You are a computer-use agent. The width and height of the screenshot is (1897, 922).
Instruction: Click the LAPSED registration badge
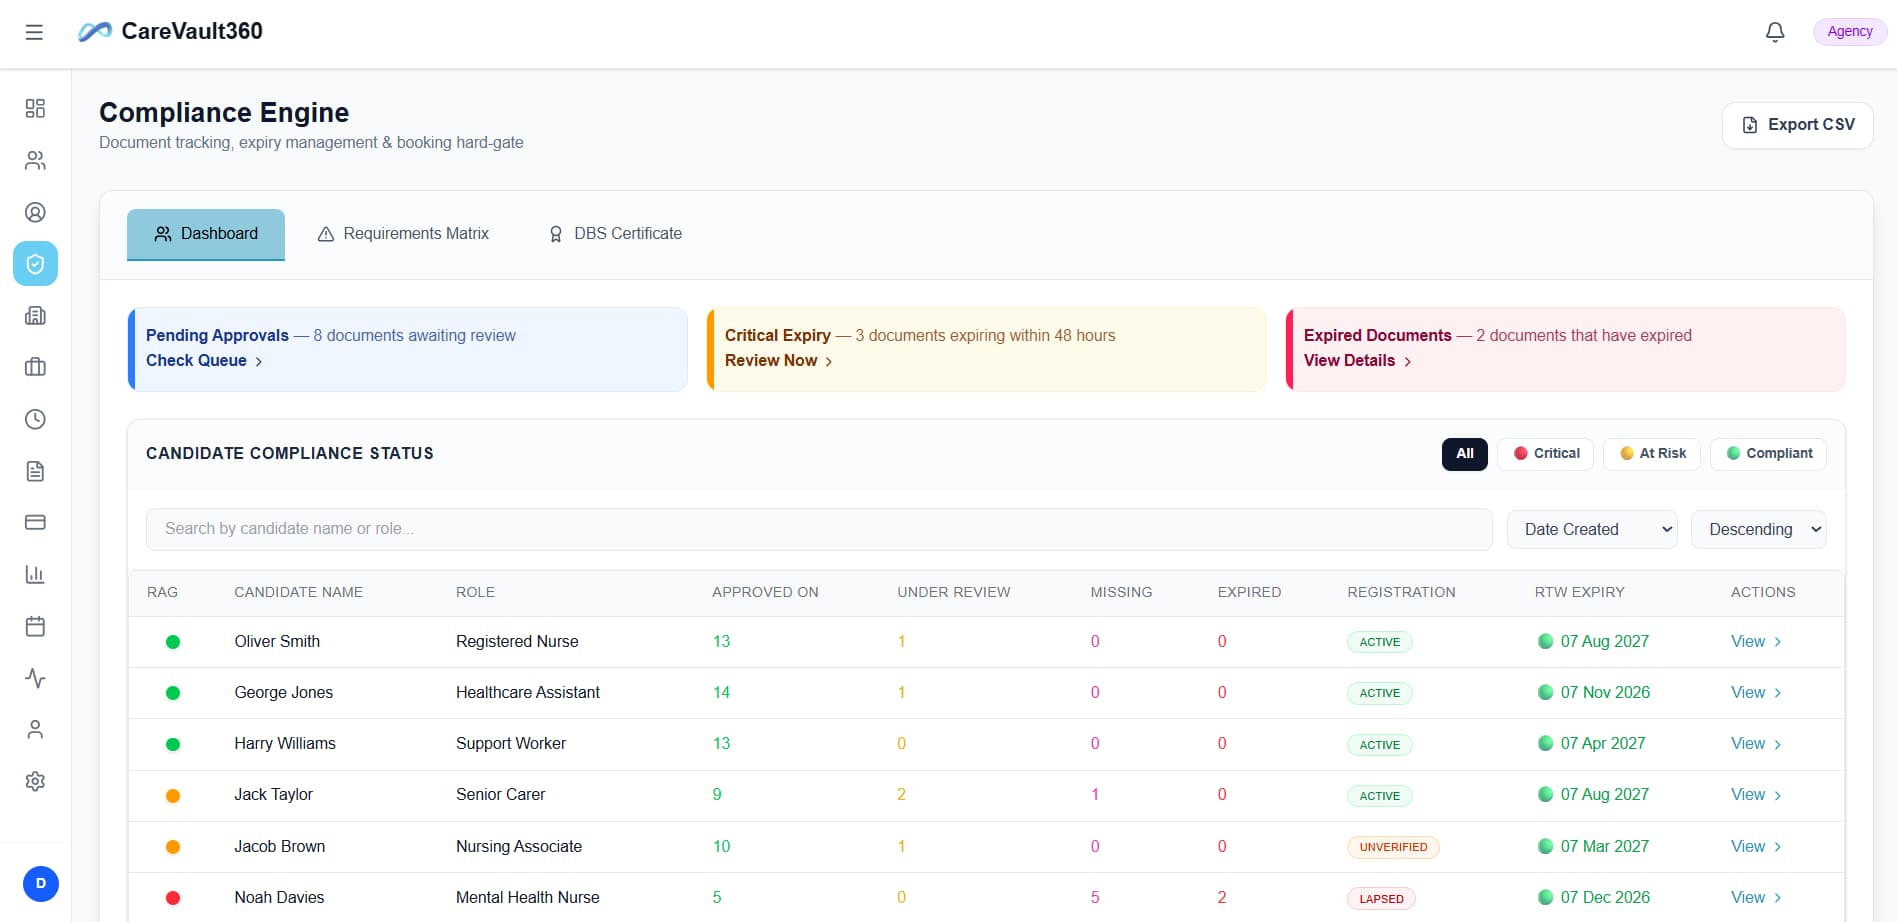(1381, 899)
